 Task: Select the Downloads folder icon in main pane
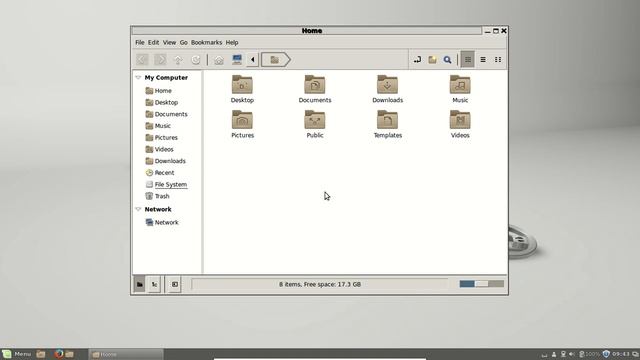click(387, 84)
